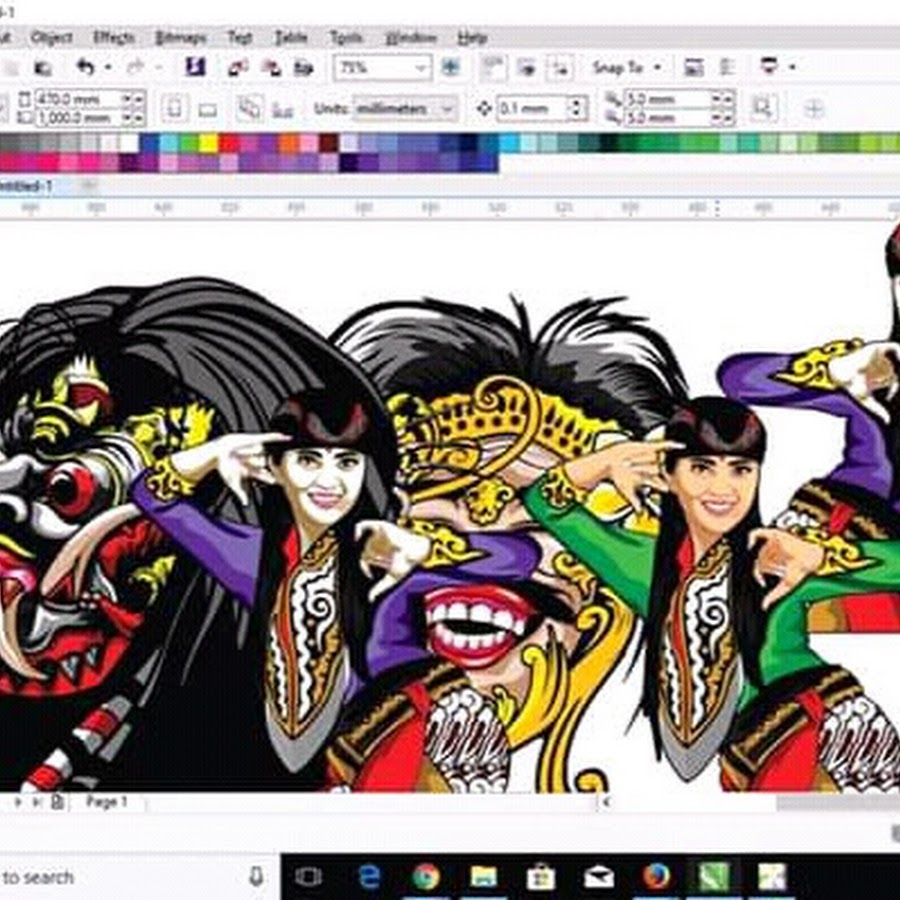The height and width of the screenshot is (900, 900).
Task: Click the Full-screen preview icon beside zoom
Action: (x=451, y=68)
